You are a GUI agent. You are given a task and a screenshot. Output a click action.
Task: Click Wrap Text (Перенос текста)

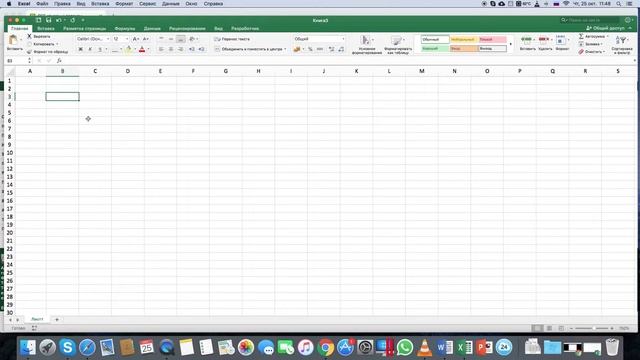click(232, 39)
